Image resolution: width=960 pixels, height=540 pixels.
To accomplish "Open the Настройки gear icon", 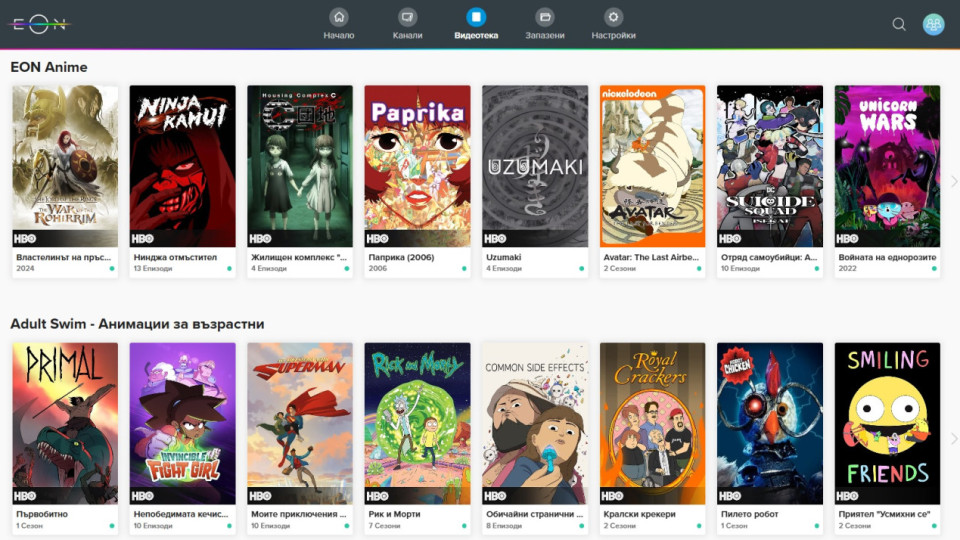I will [613, 17].
